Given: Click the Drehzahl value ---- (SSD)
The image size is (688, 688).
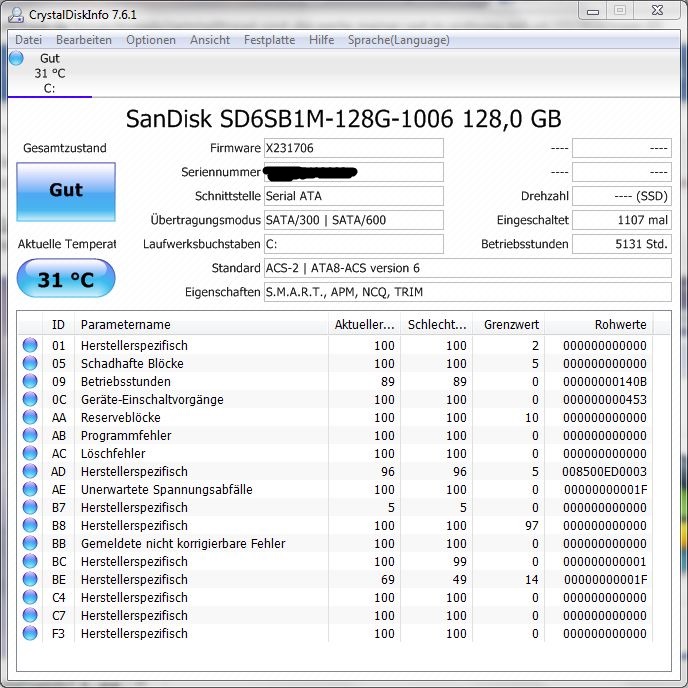Looking at the screenshot, I should click(622, 196).
